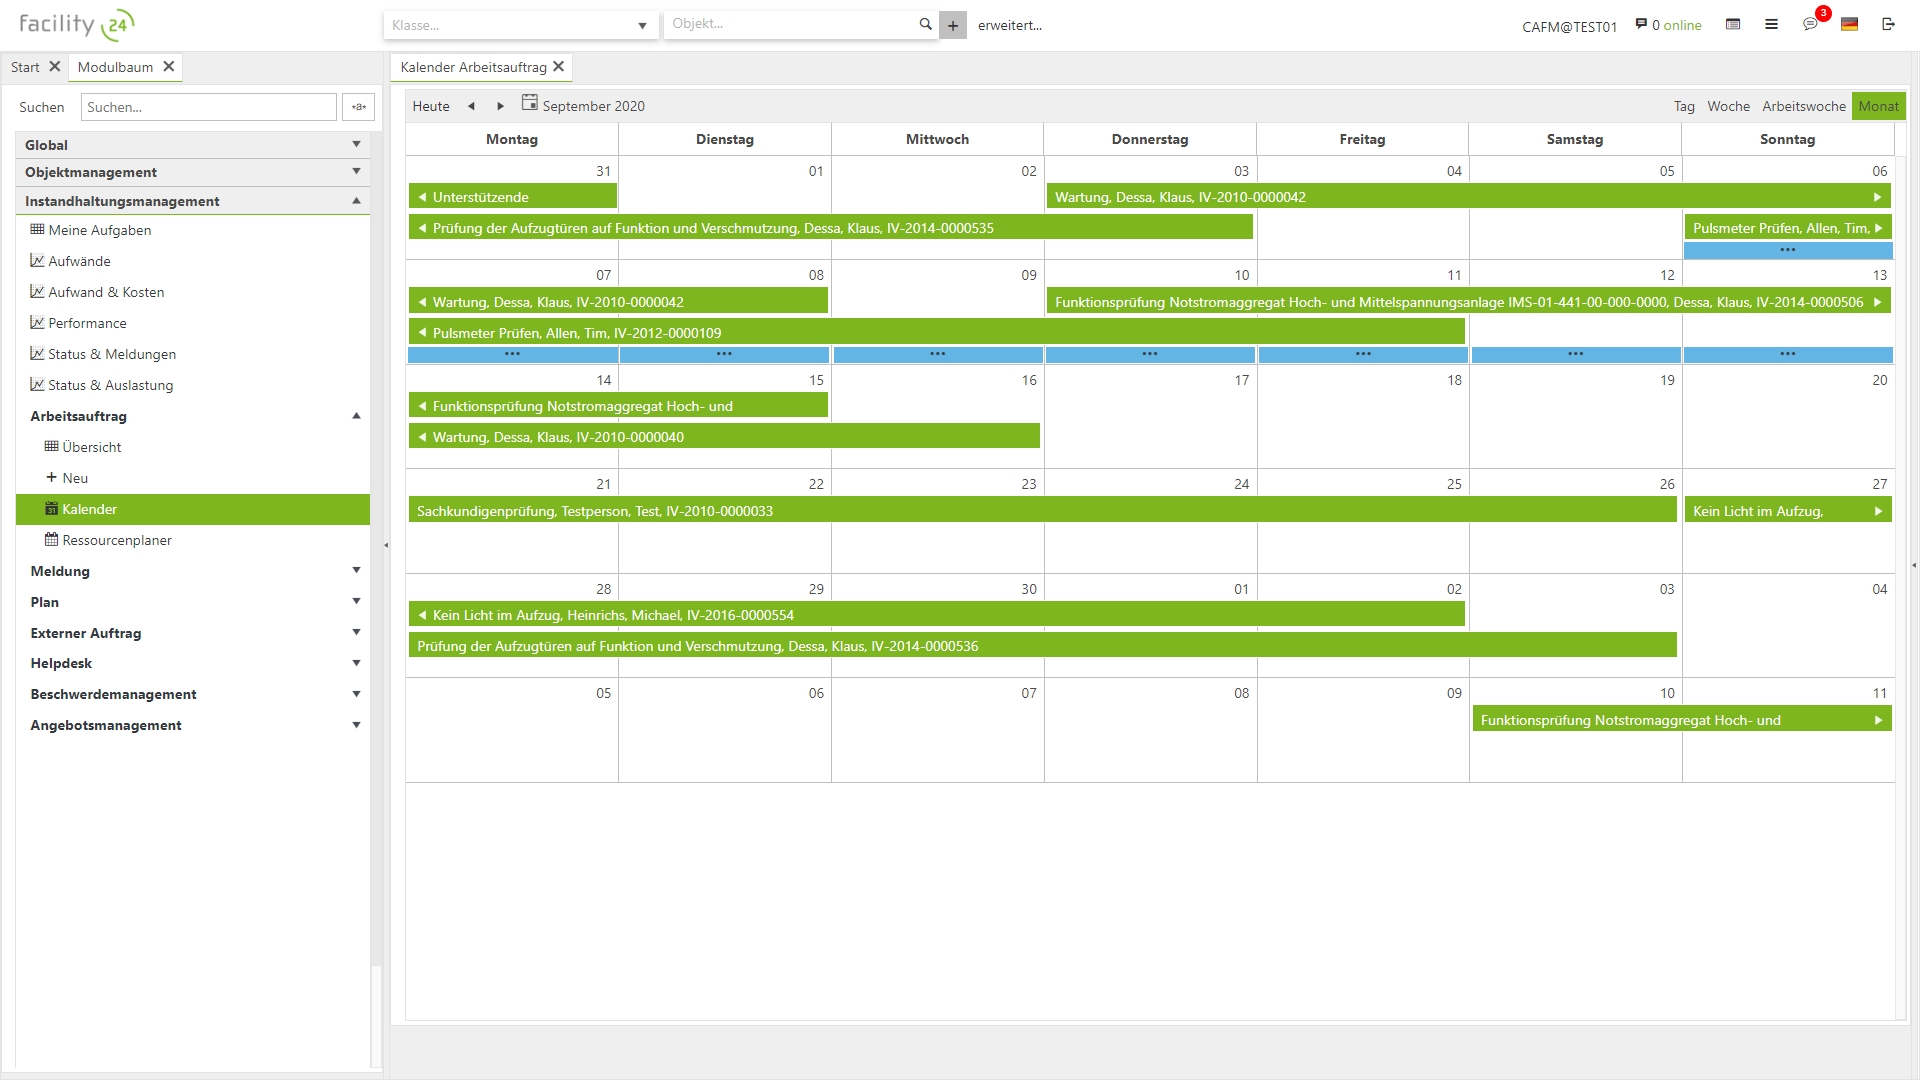The height and width of the screenshot is (1080, 1920).
Task: Switch calendar to Arbeitswoche view
Action: pyautogui.click(x=1803, y=106)
